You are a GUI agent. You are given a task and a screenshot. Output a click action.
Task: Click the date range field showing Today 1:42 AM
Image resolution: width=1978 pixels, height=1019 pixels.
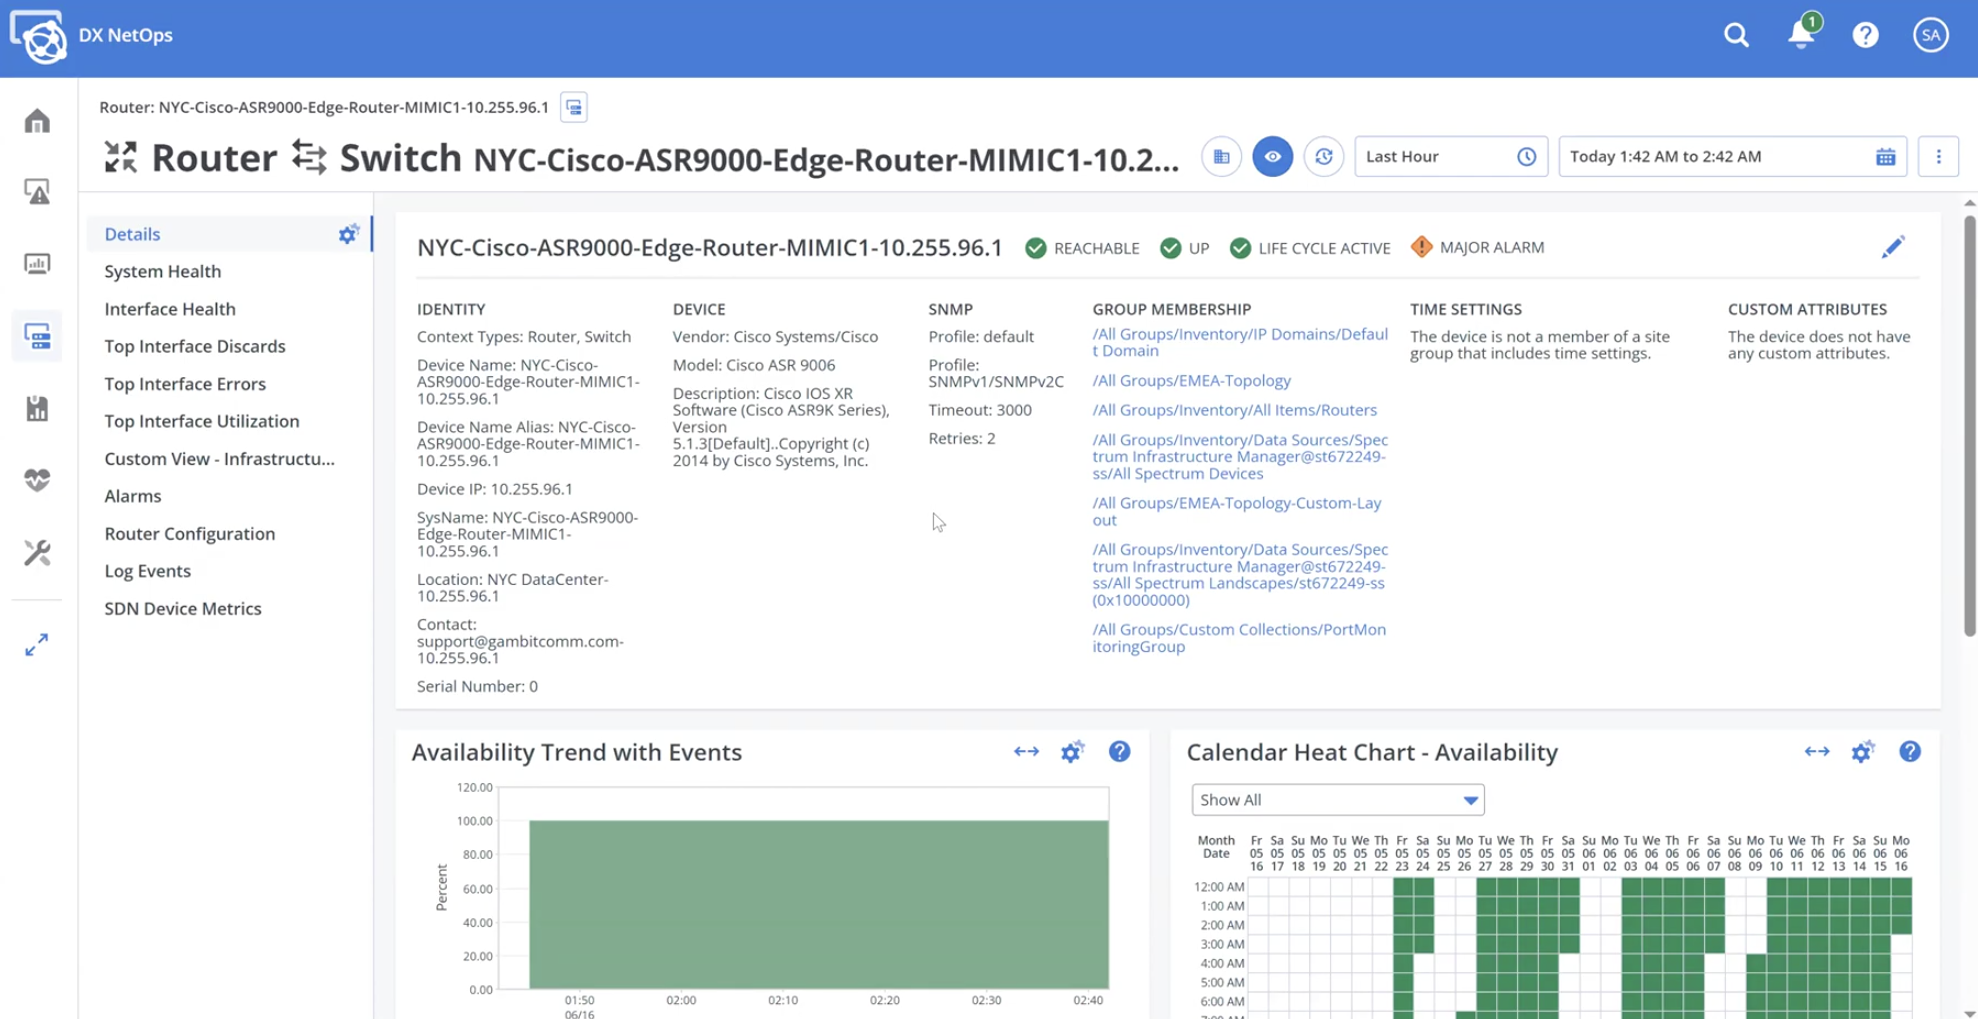pyautogui.click(x=1715, y=157)
